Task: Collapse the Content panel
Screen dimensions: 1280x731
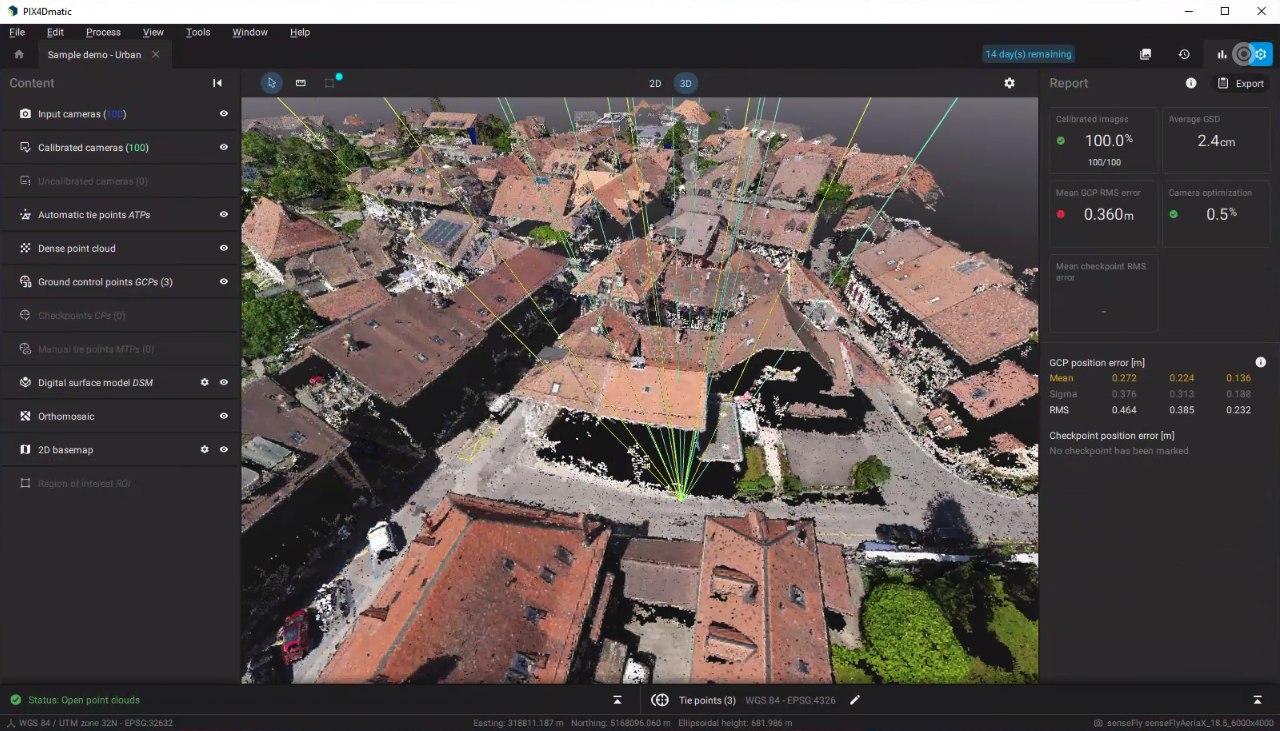Action: coord(217,83)
